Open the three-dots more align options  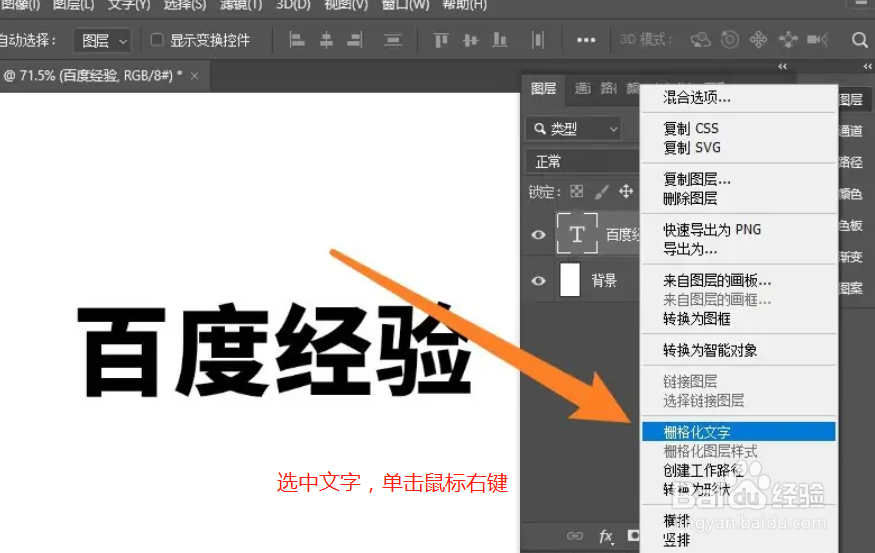pos(586,40)
